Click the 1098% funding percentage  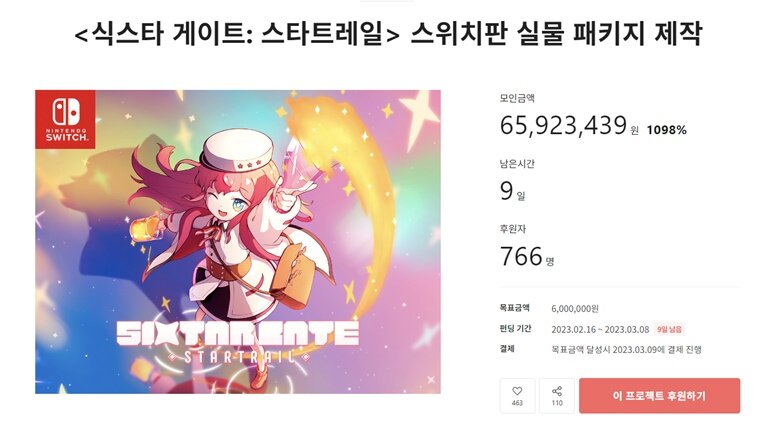(667, 130)
